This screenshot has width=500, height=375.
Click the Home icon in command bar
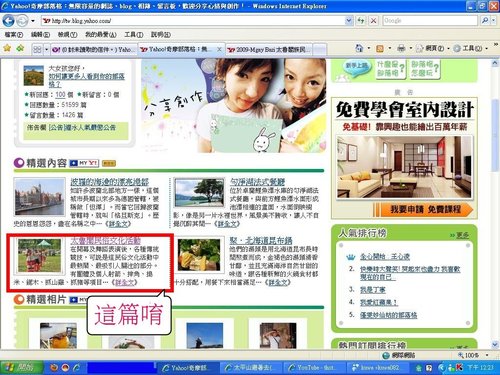pos(359,48)
